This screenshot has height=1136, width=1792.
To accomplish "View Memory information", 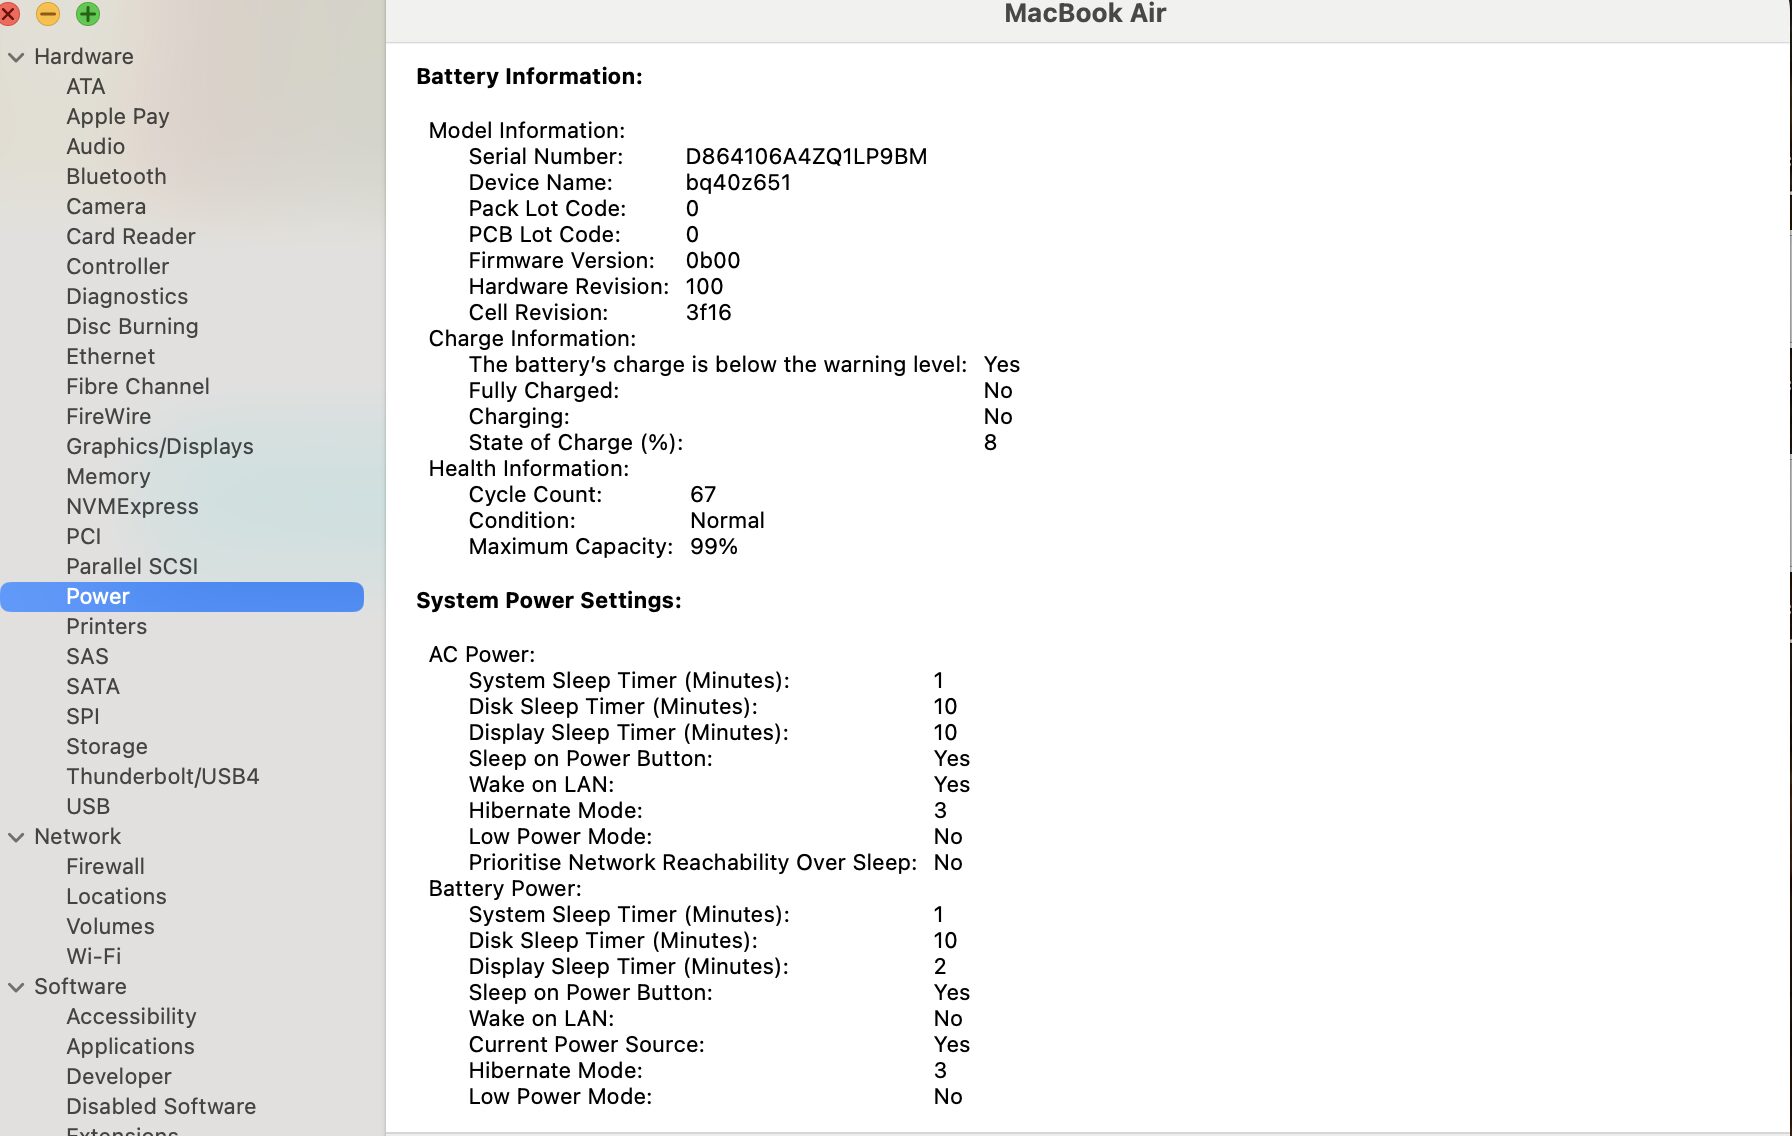I will coord(107,477).
